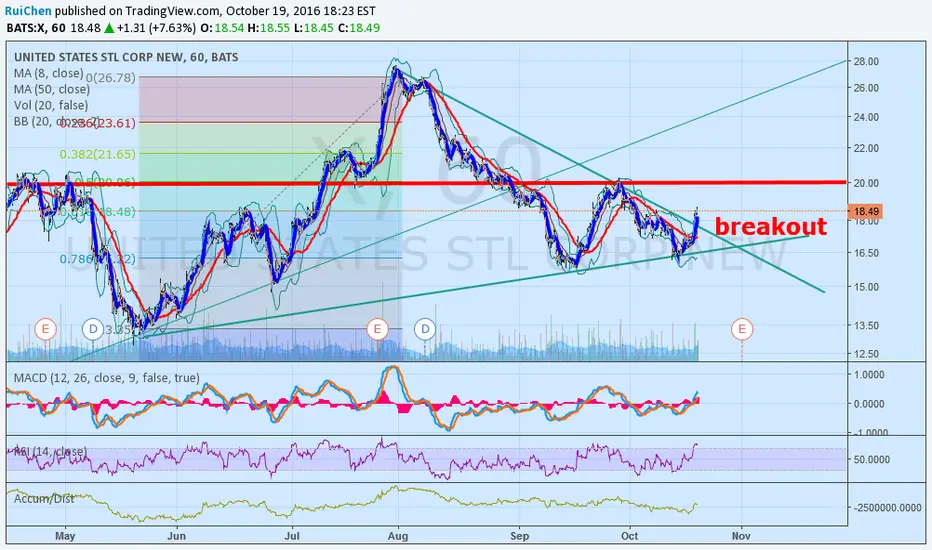Click the 0.382(21.65) Fibonacci level label
The height and width of the screenshot is (550, 932).
[97, 154]
